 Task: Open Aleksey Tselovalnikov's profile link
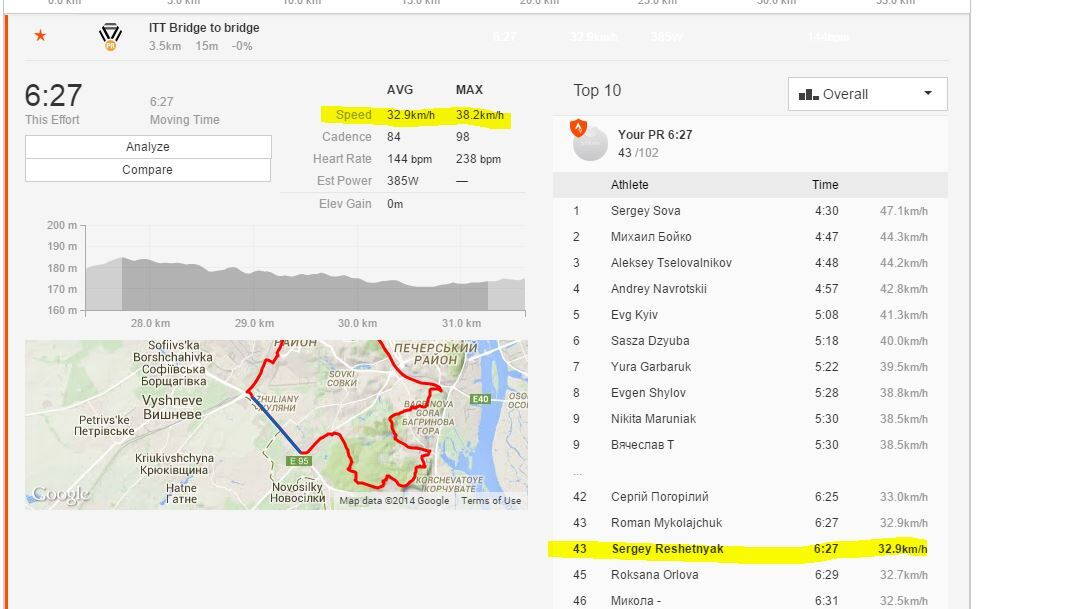671,263
